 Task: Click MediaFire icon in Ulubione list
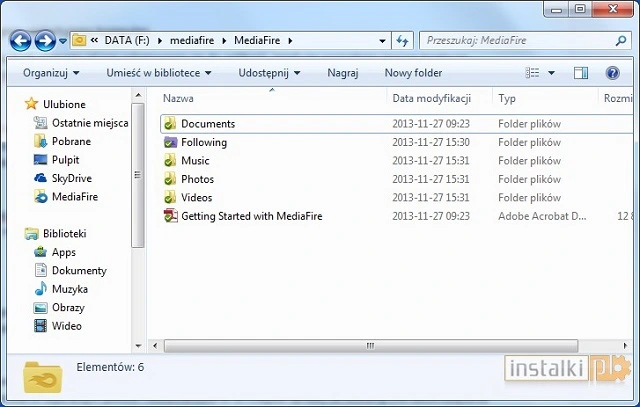[x=40, y=197]
